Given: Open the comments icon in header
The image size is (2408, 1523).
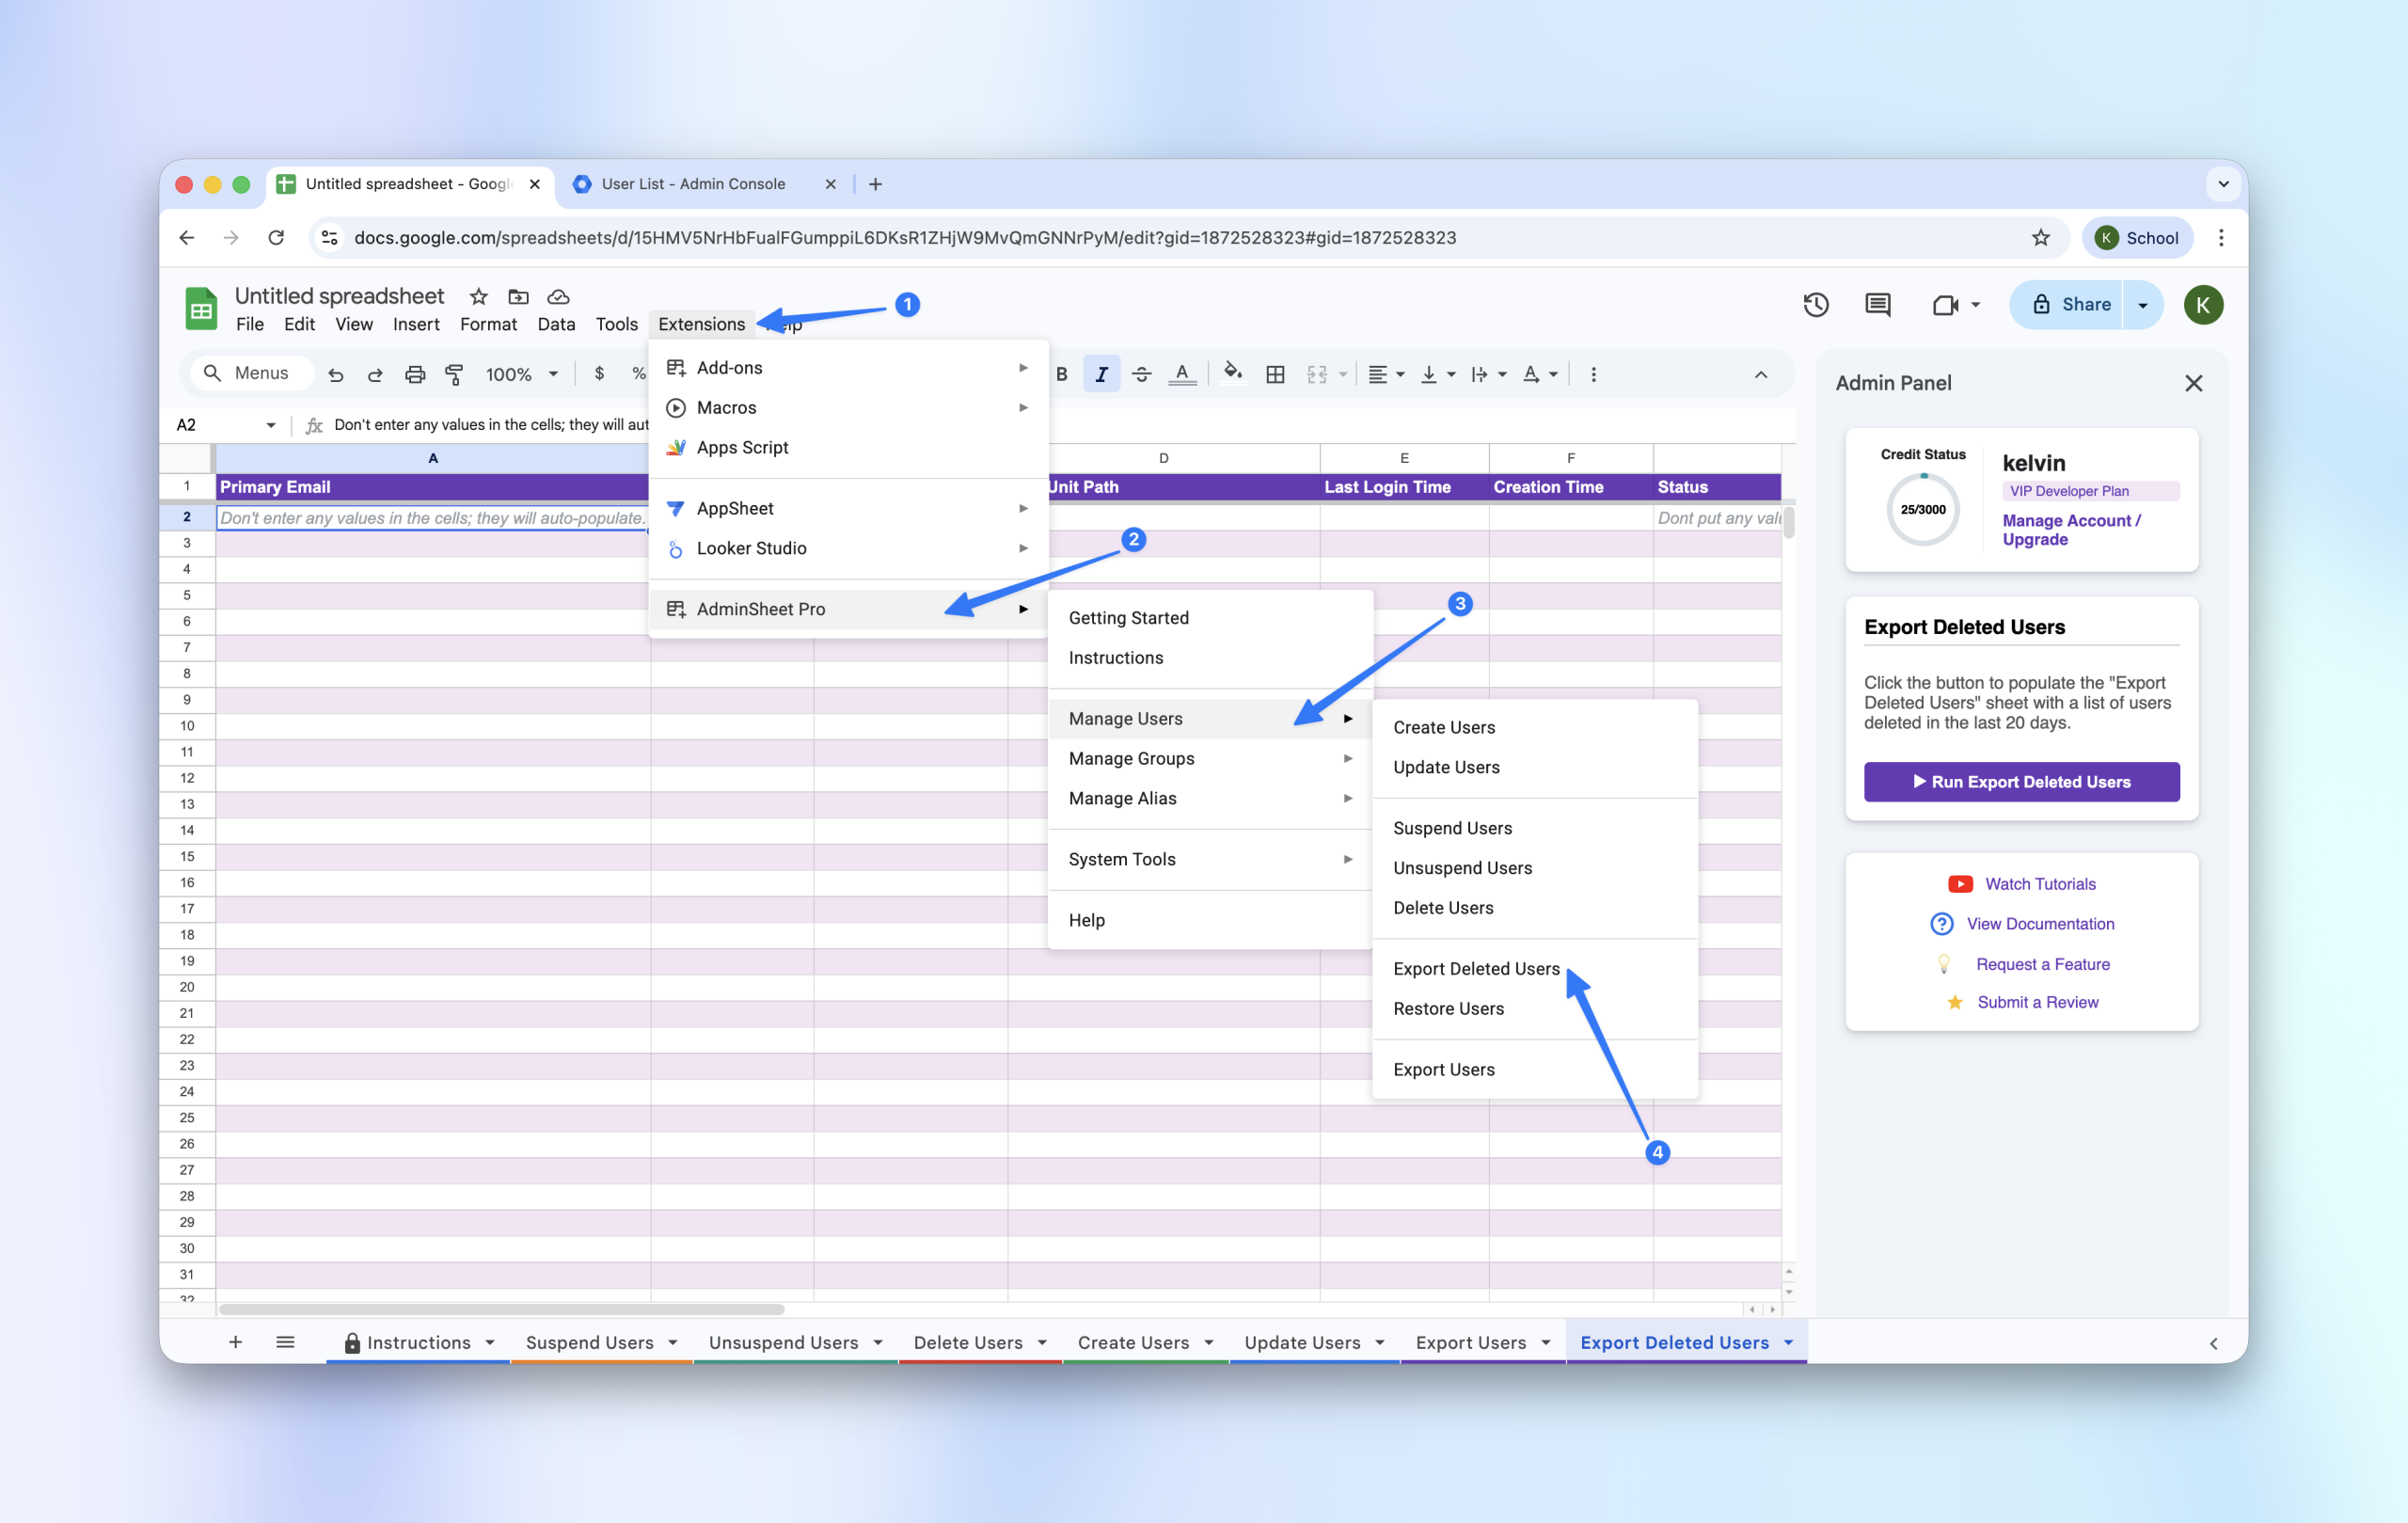Looking at the screenshot, I should [1877, 305].
